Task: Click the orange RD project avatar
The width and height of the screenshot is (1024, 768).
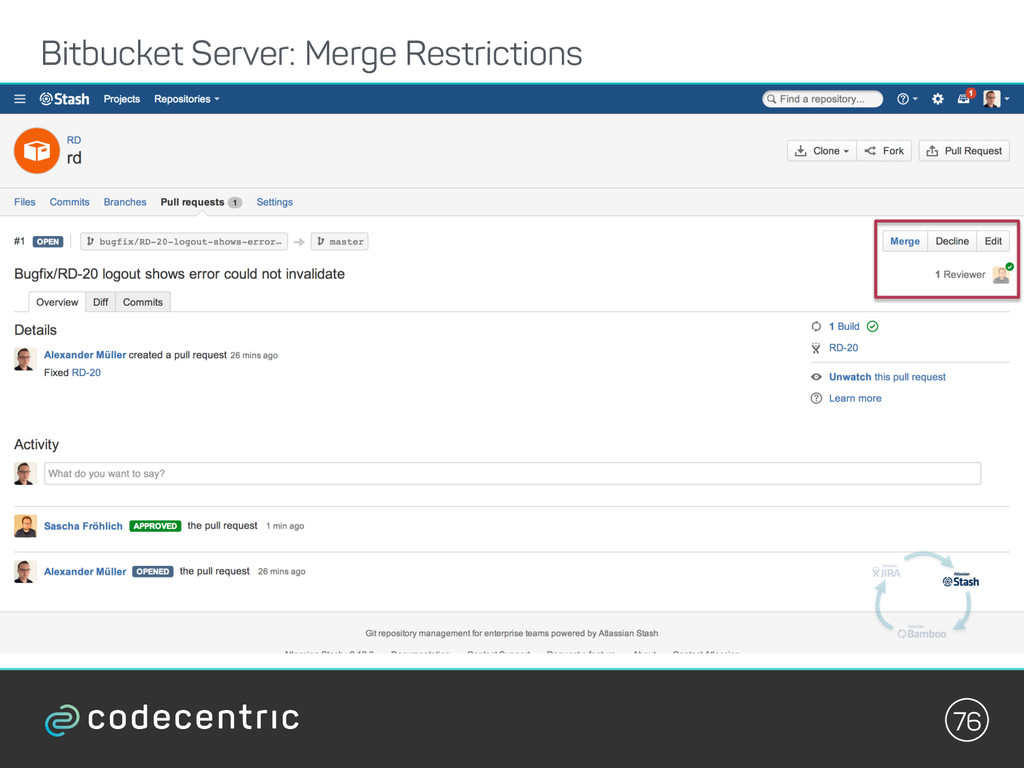Action: (37, 150)
